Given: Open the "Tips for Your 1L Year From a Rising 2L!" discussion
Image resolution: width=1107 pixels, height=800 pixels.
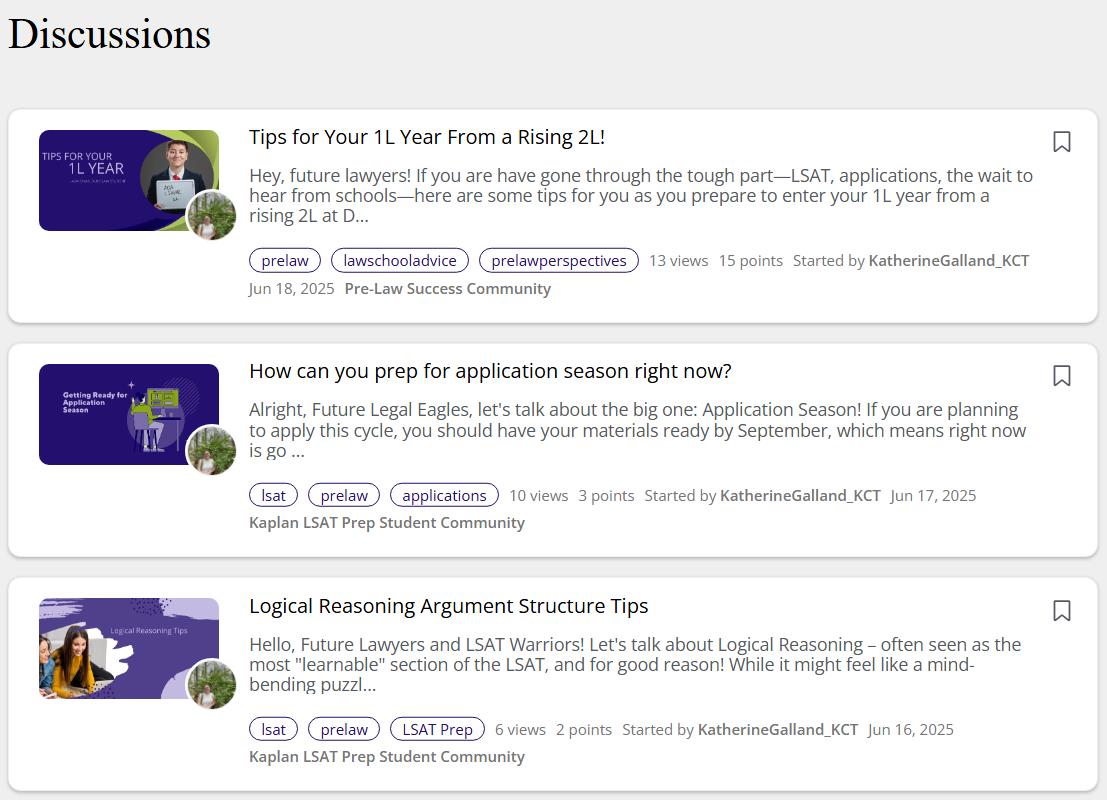Looking at the screenshot, I should (428, 137).
